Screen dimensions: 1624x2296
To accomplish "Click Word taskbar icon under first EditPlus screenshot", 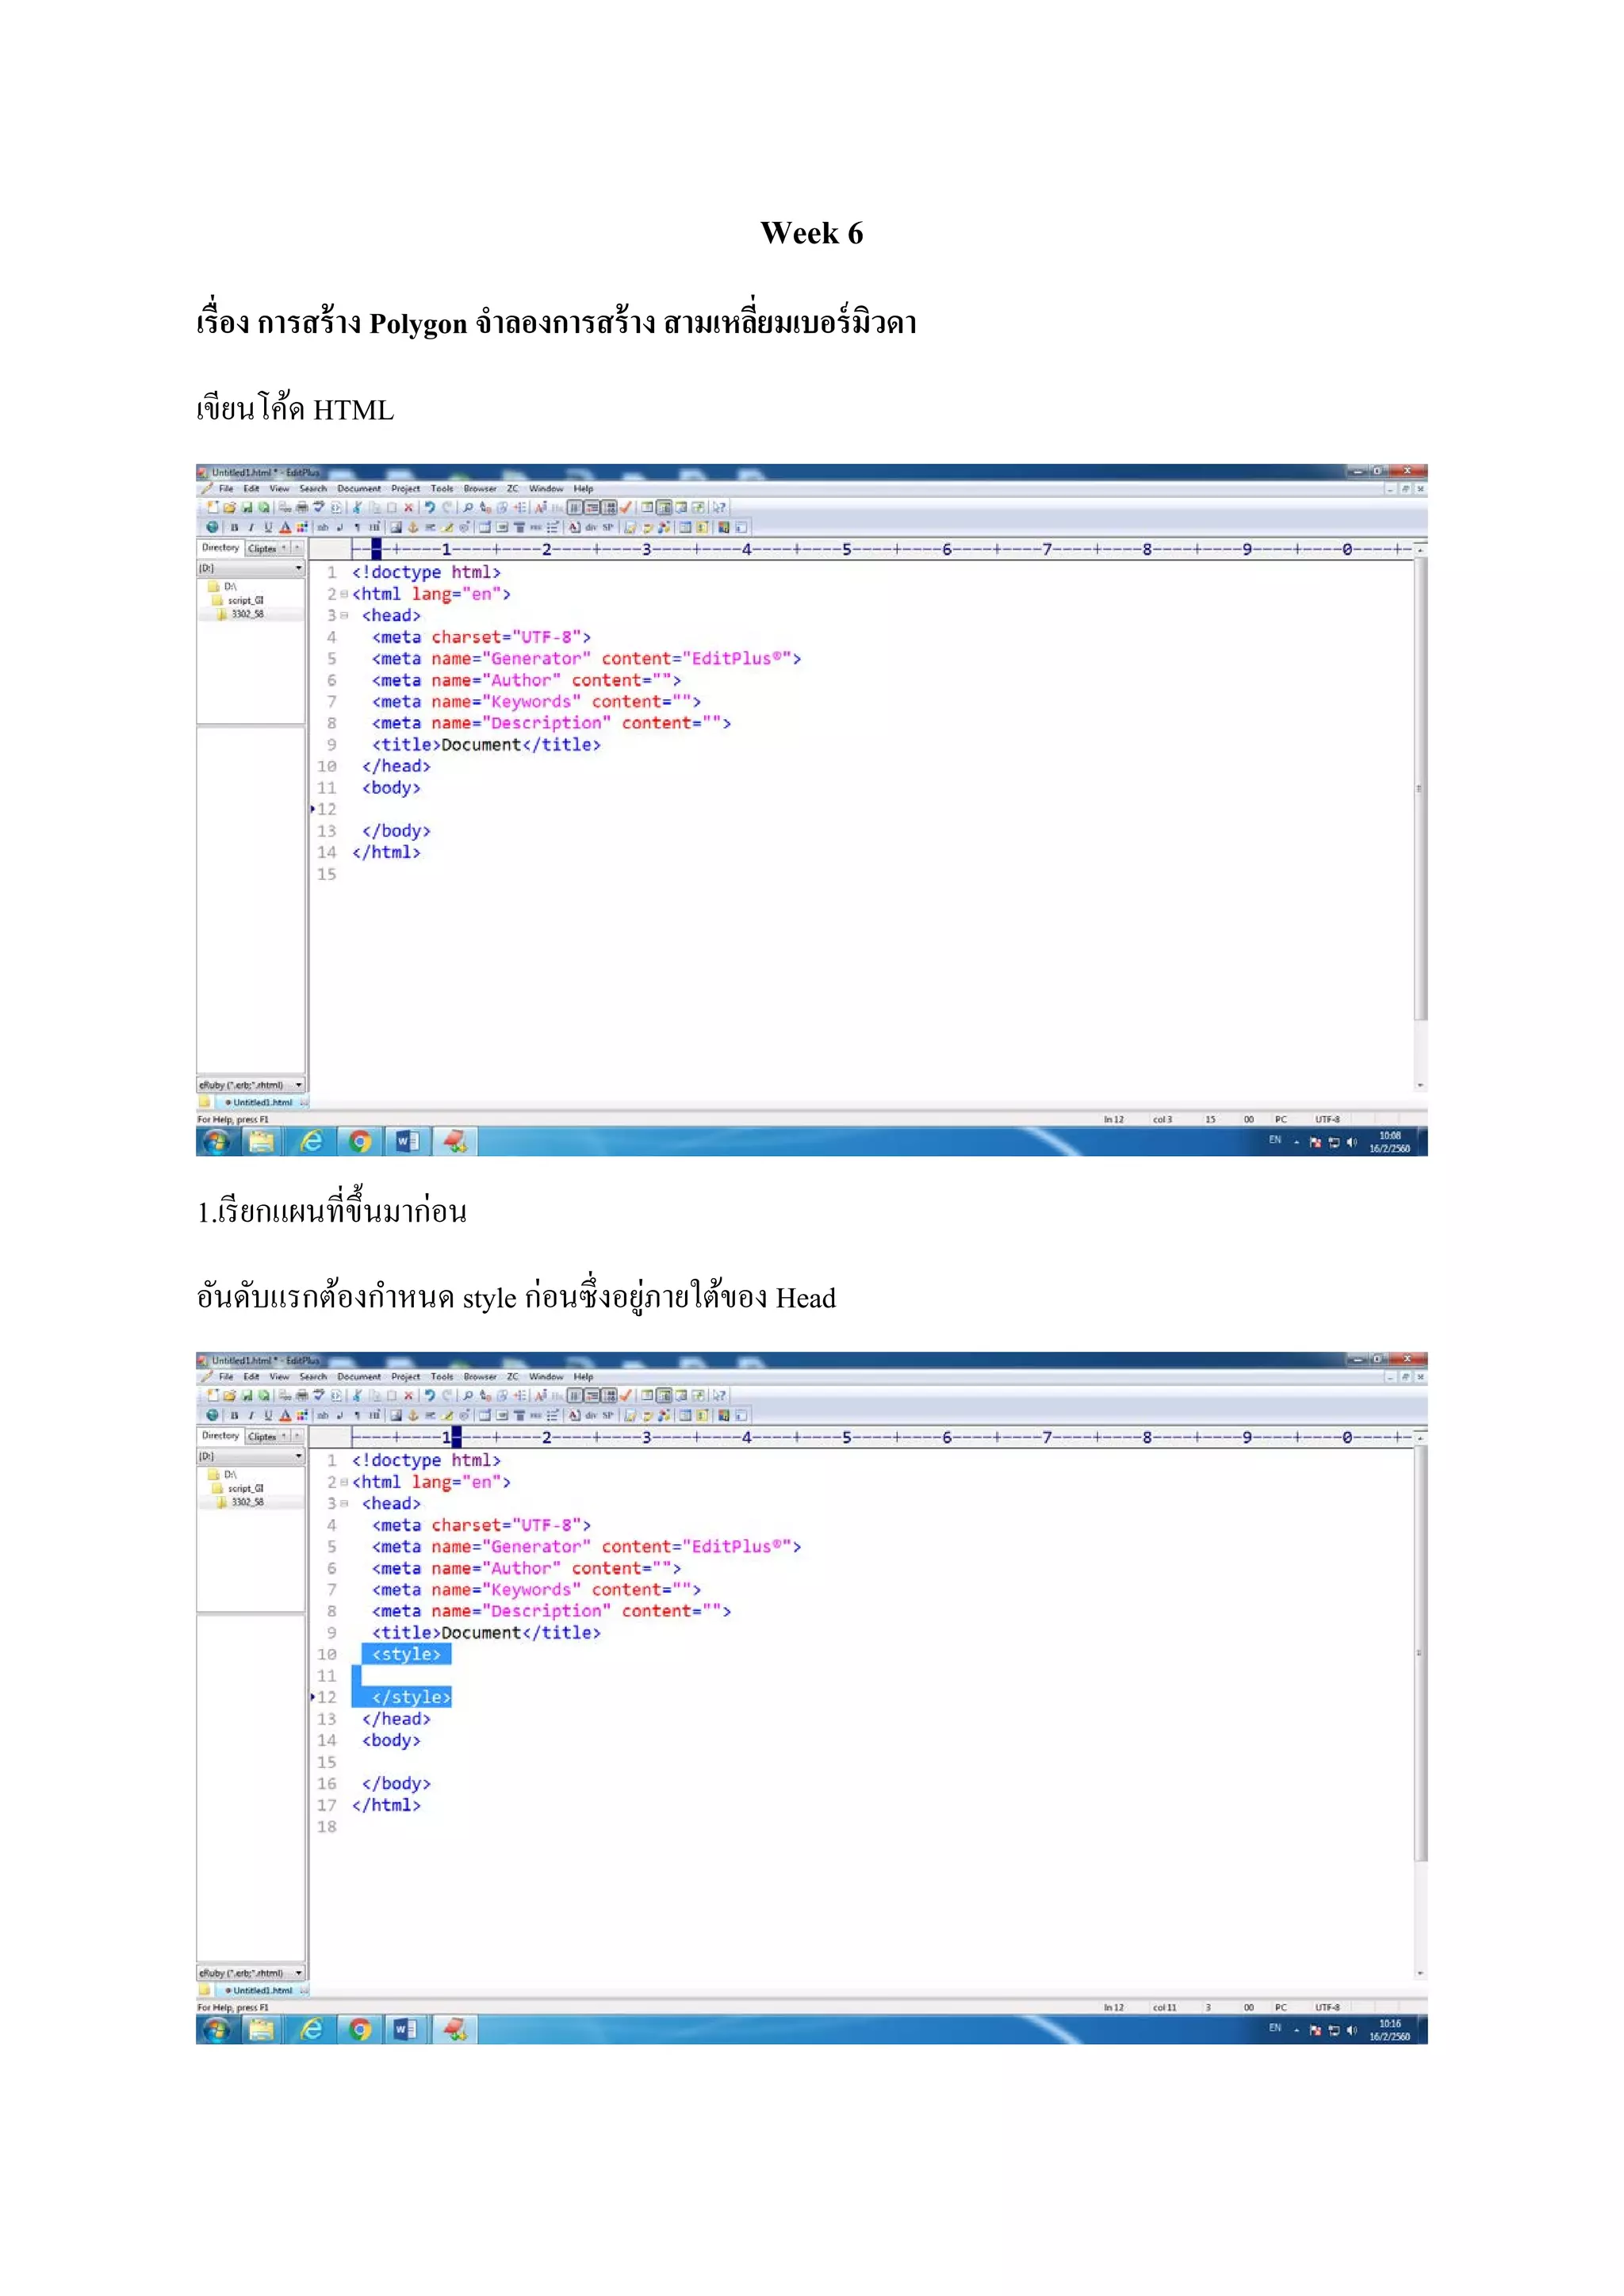I will [x=407, y=1141].
